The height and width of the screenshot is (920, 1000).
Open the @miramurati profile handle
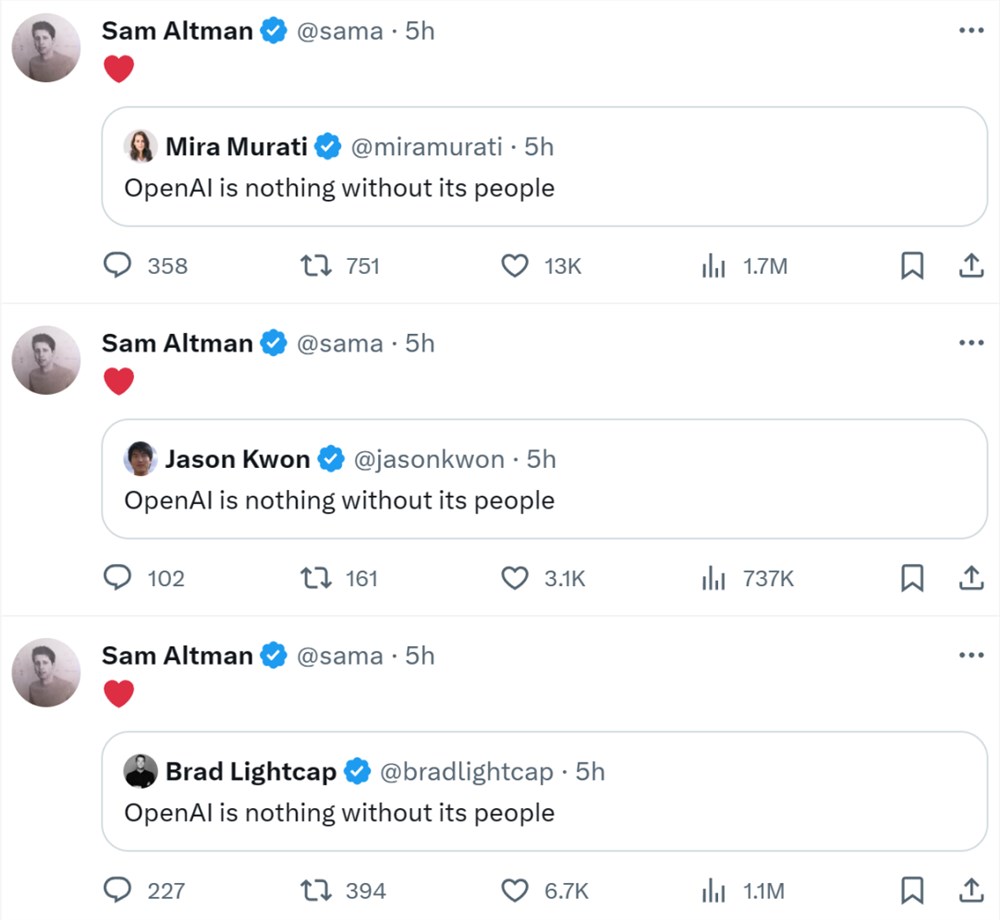[426, 147]
